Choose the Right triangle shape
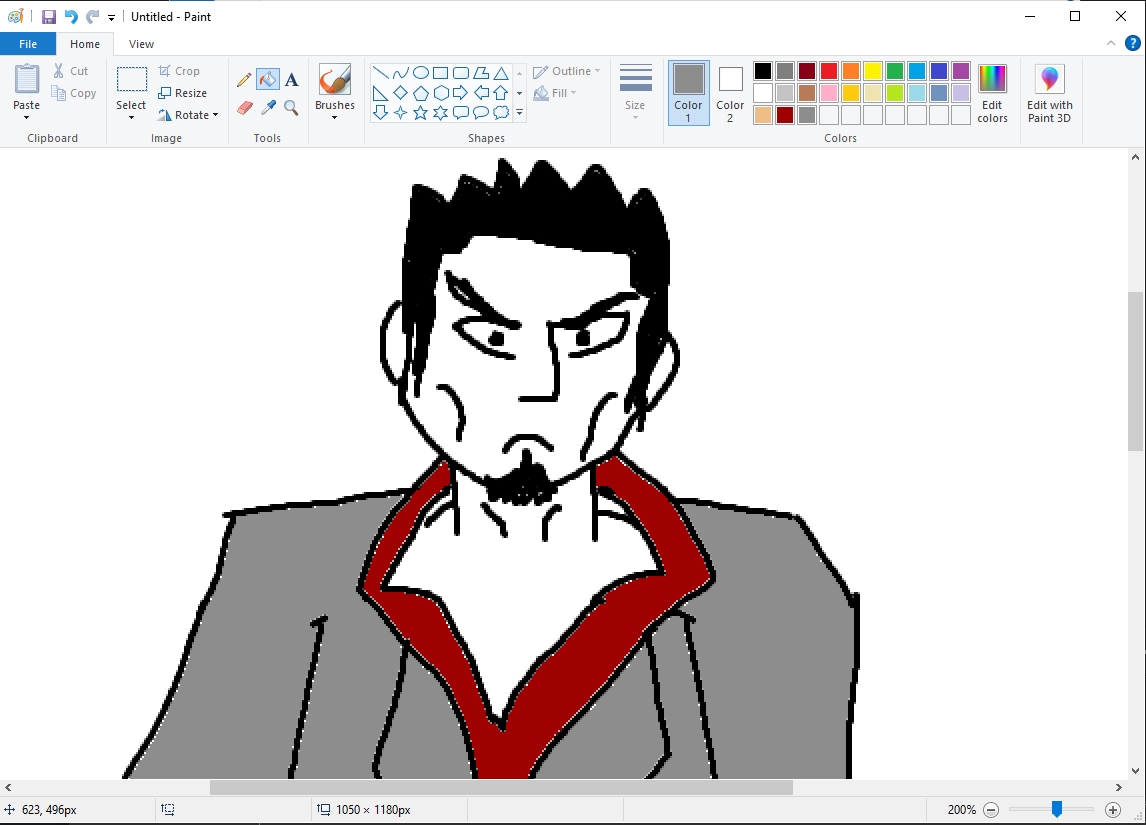Viewport: 1146px width, 825px height. point(380,93)
